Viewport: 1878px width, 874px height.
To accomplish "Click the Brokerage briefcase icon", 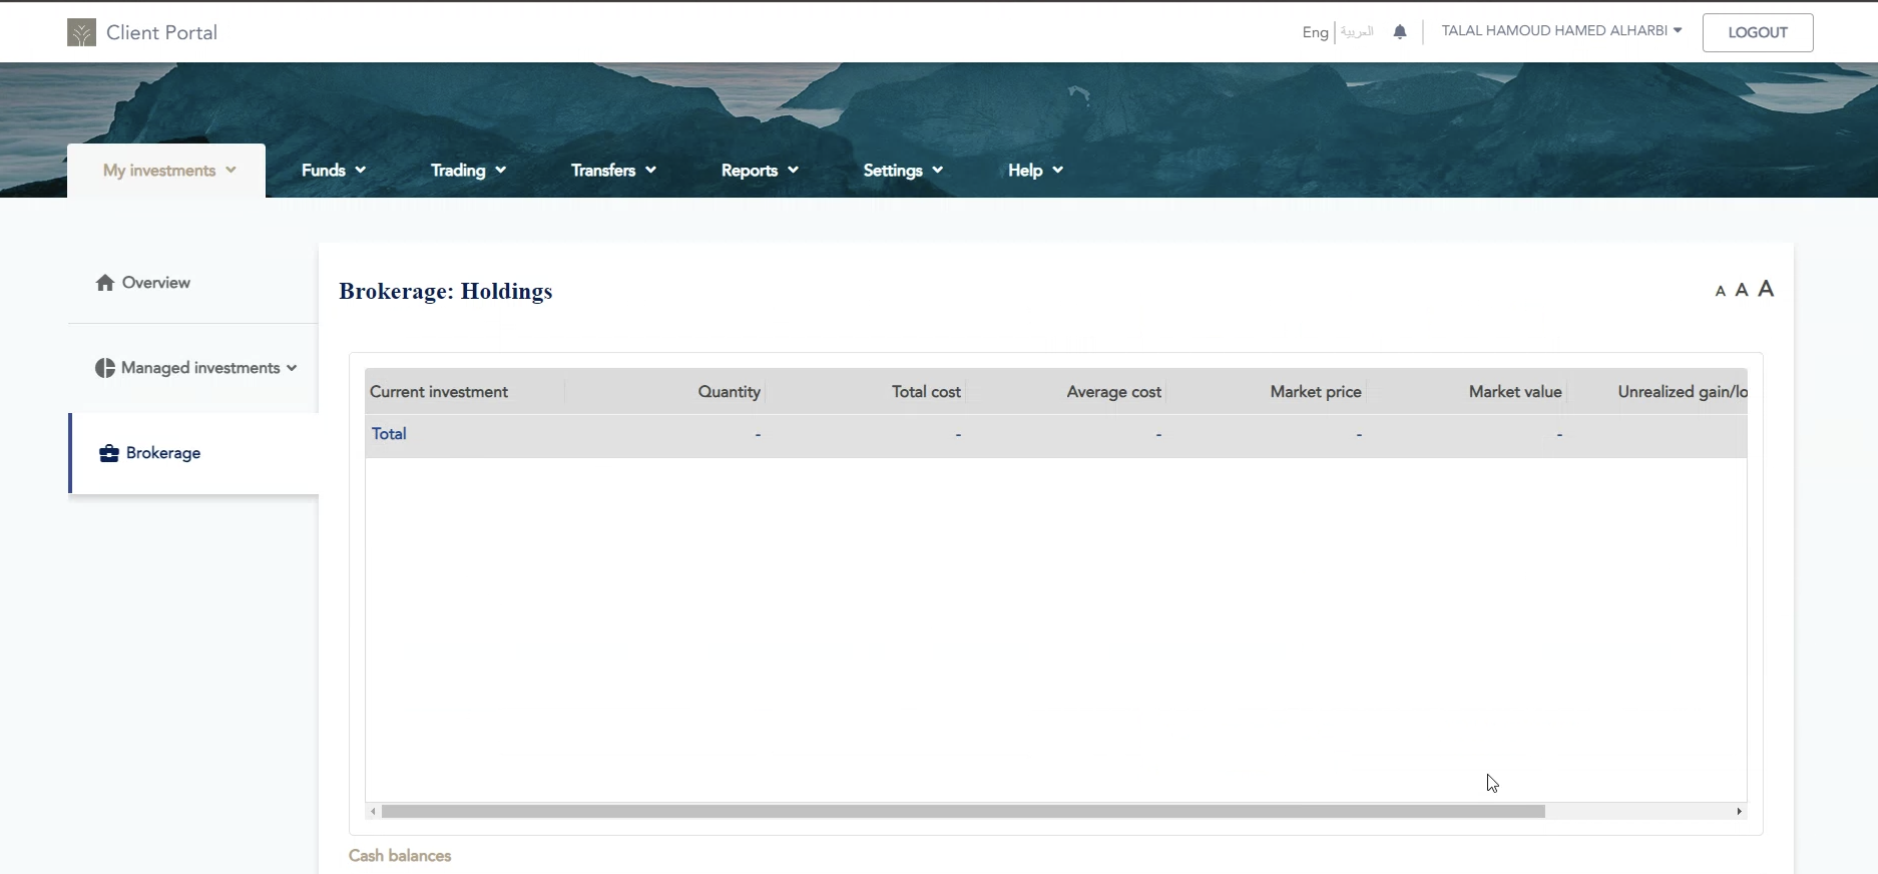I will coord(109,454).
